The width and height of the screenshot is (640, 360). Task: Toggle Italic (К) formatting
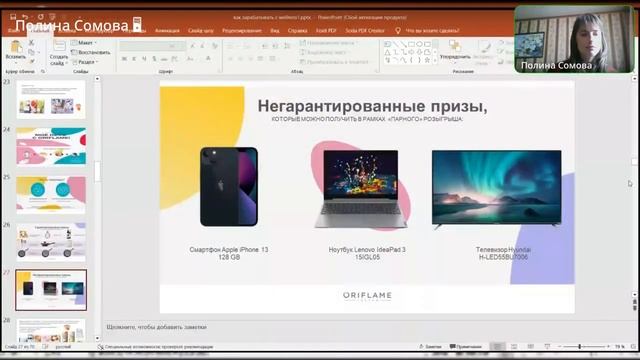(134, 59)
